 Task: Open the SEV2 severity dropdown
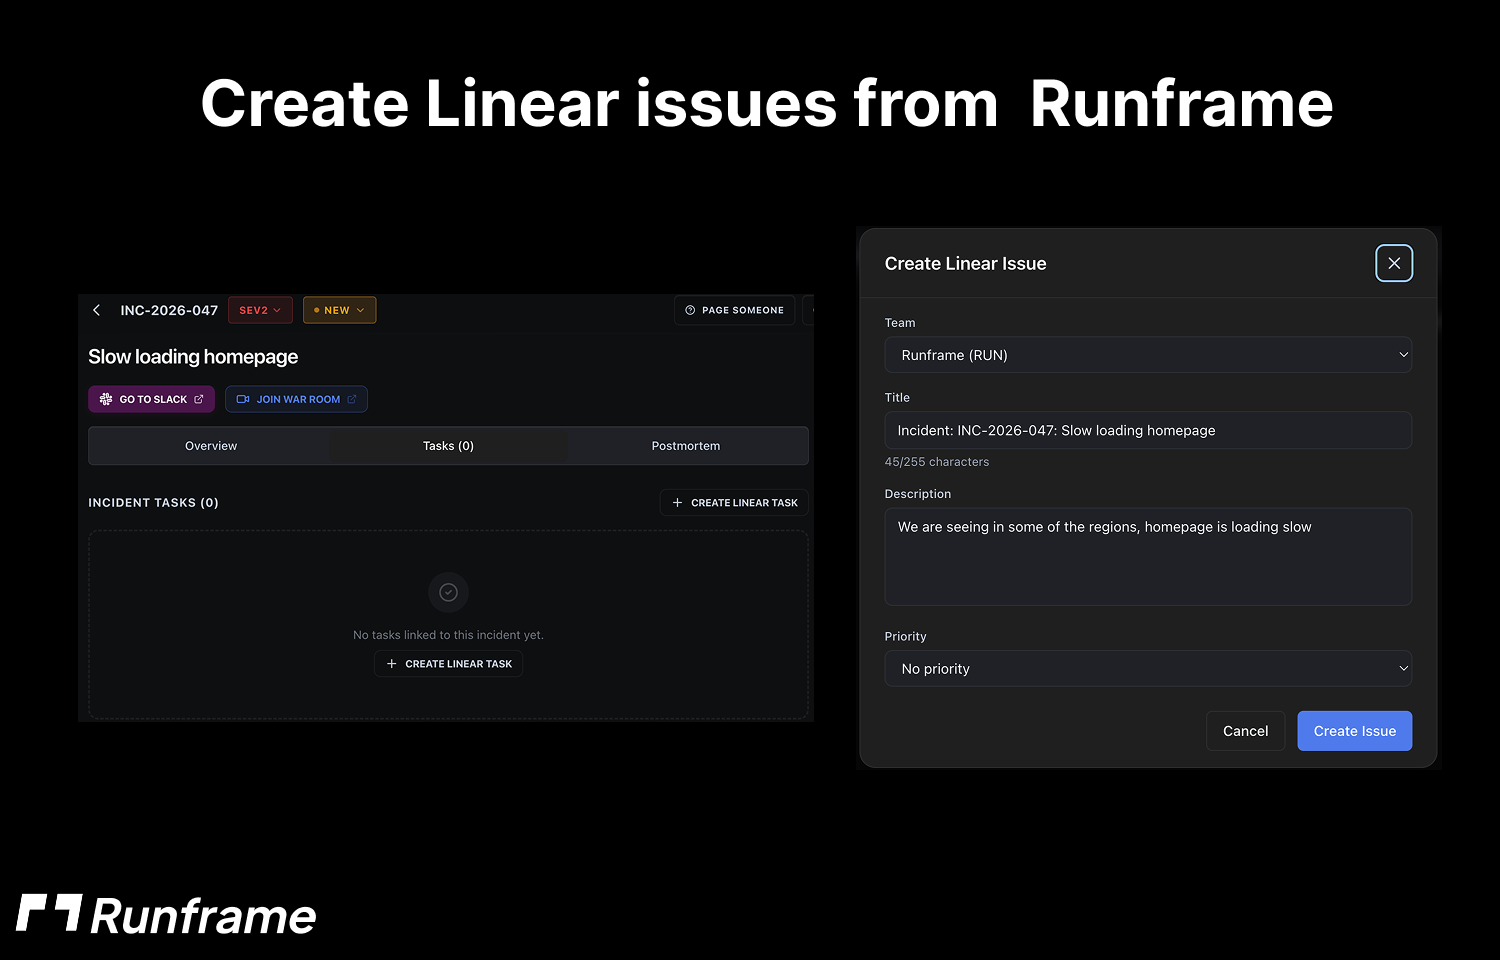260,310
